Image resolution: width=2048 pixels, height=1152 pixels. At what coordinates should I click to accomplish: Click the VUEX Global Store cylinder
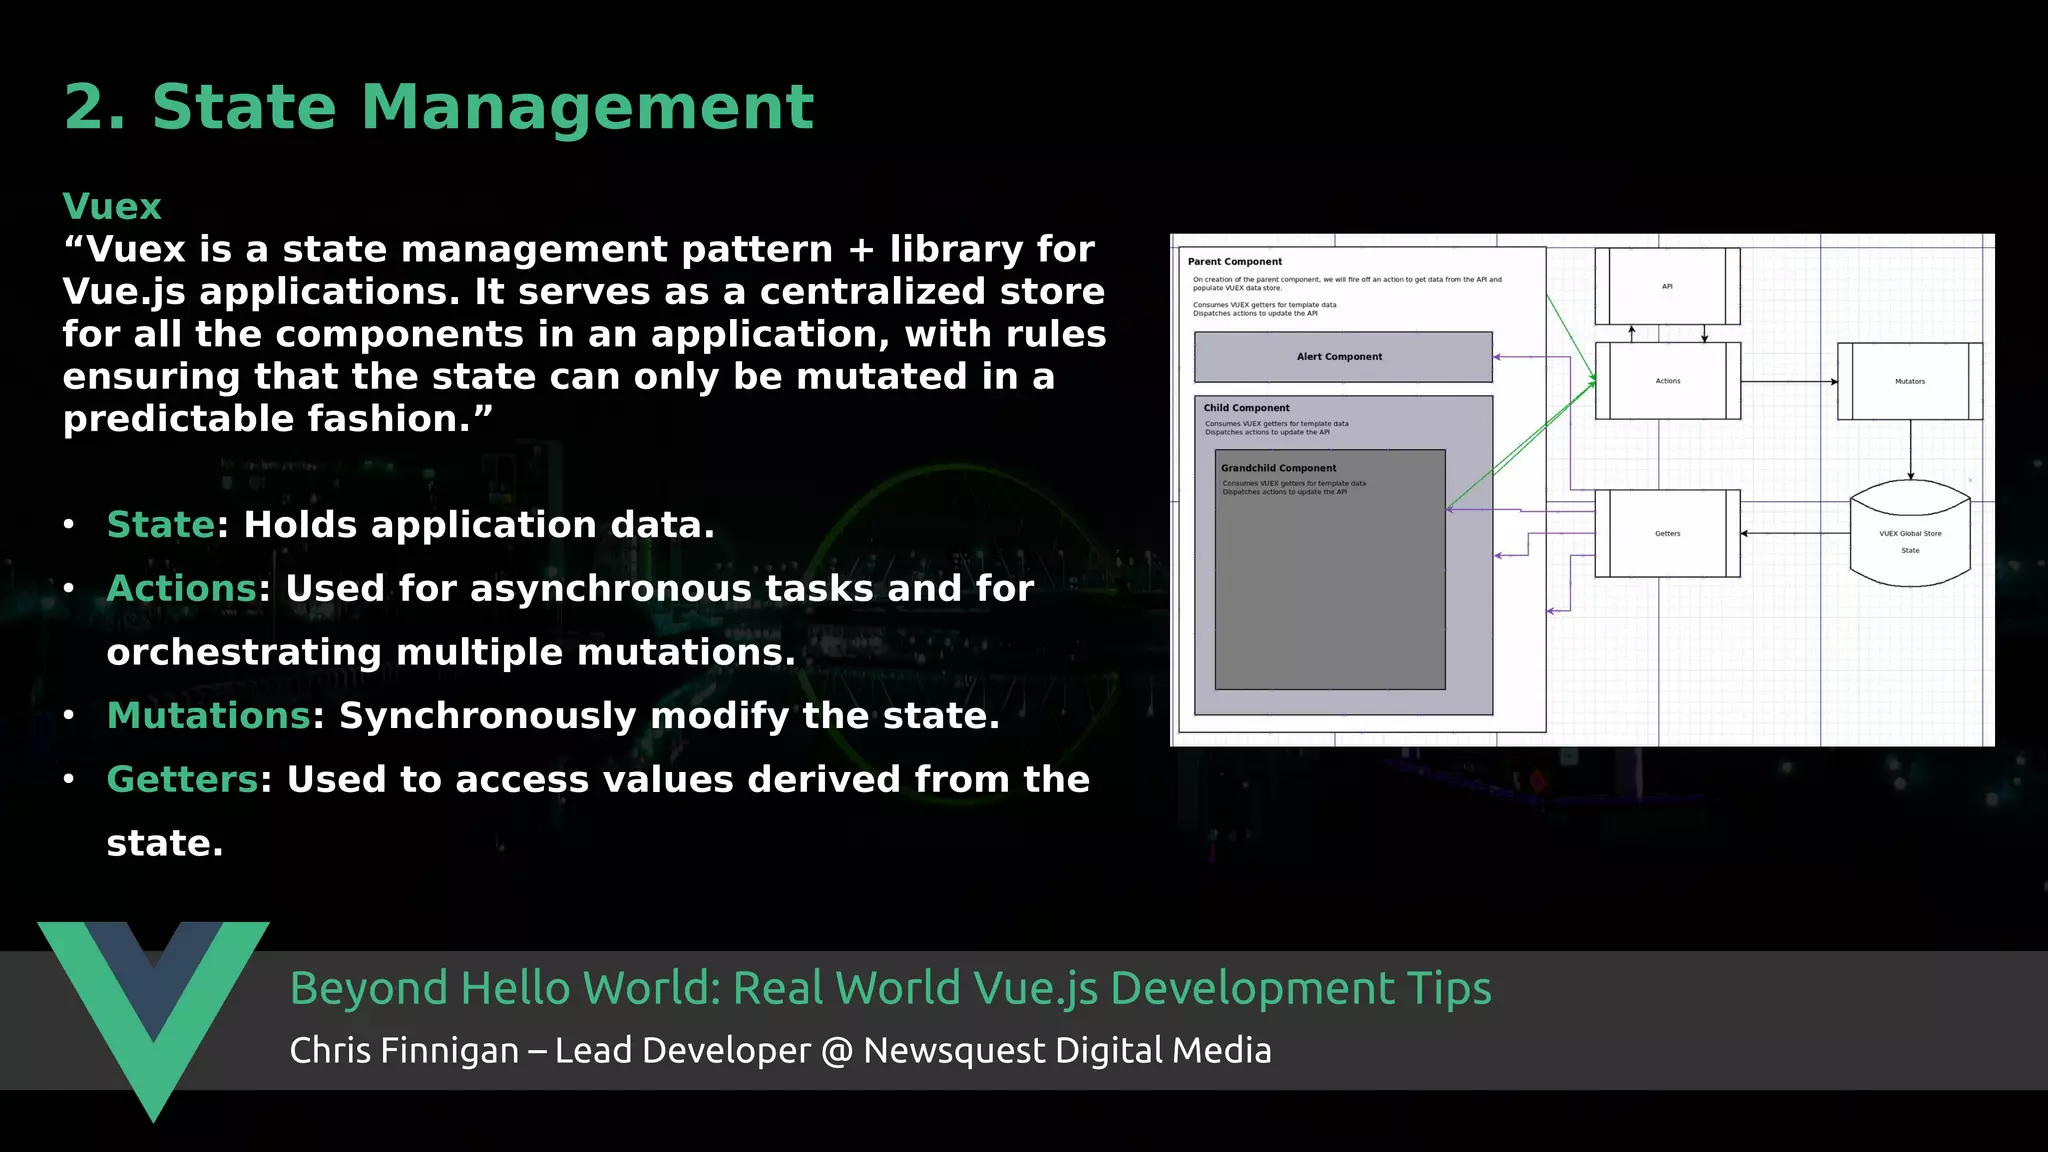(1909, 534)
